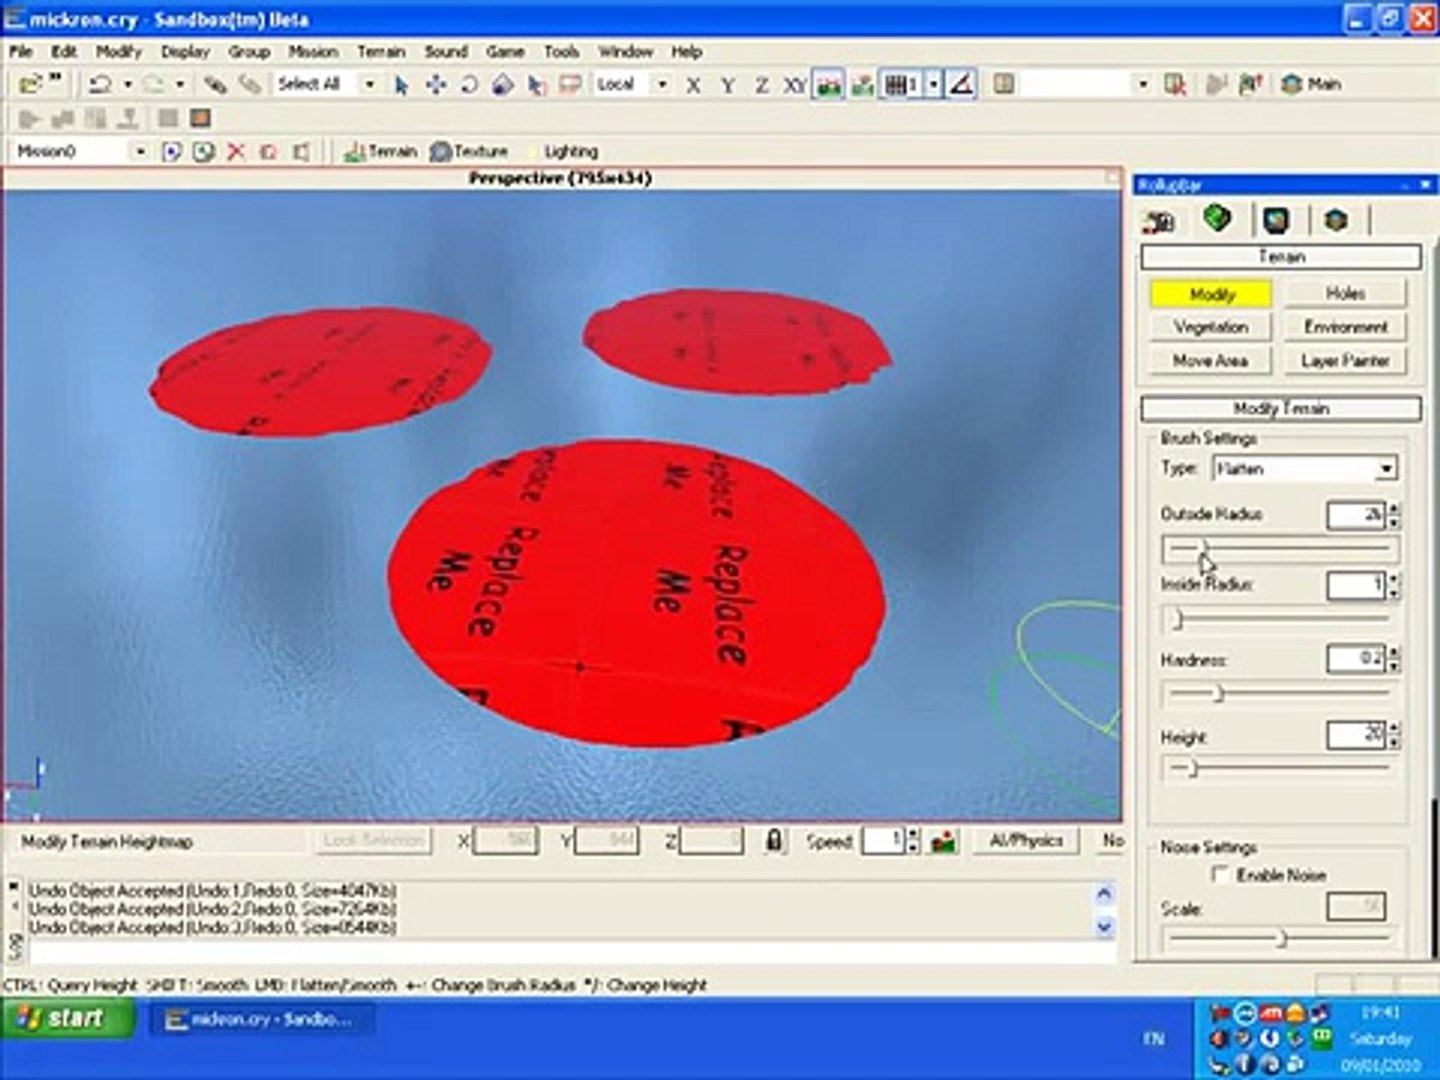Click the Height slider
This screenshot has height=1080, width=1440.
tap(1279, 769)
